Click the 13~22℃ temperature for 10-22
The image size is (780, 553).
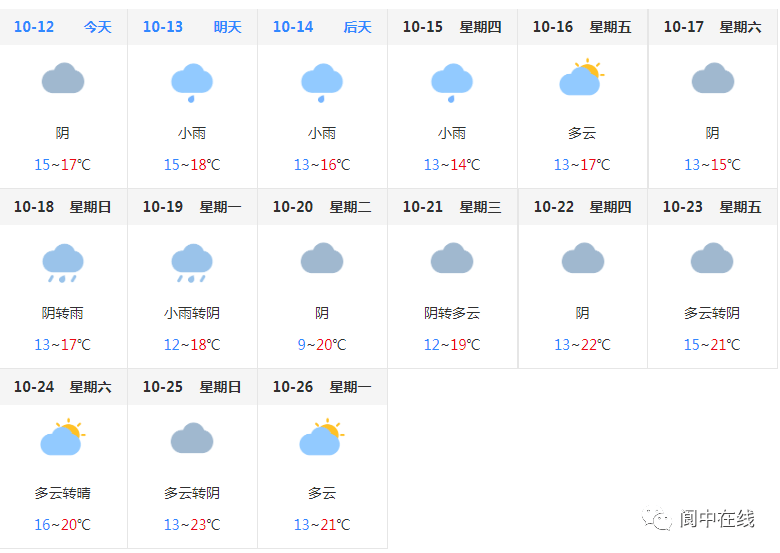point(582,345)
